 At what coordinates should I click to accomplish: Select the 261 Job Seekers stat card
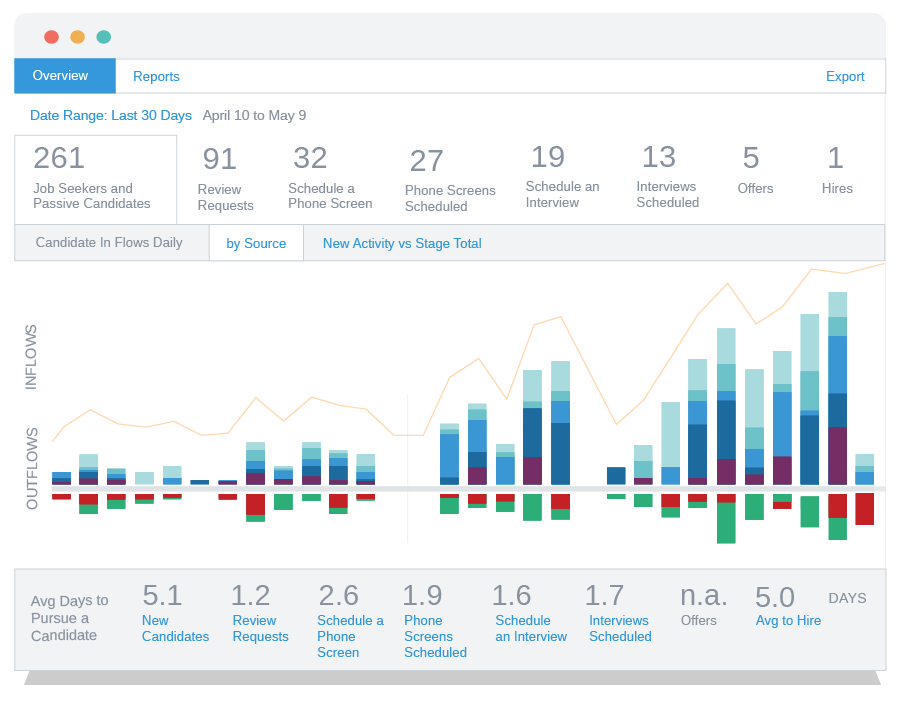click(95, 178)
